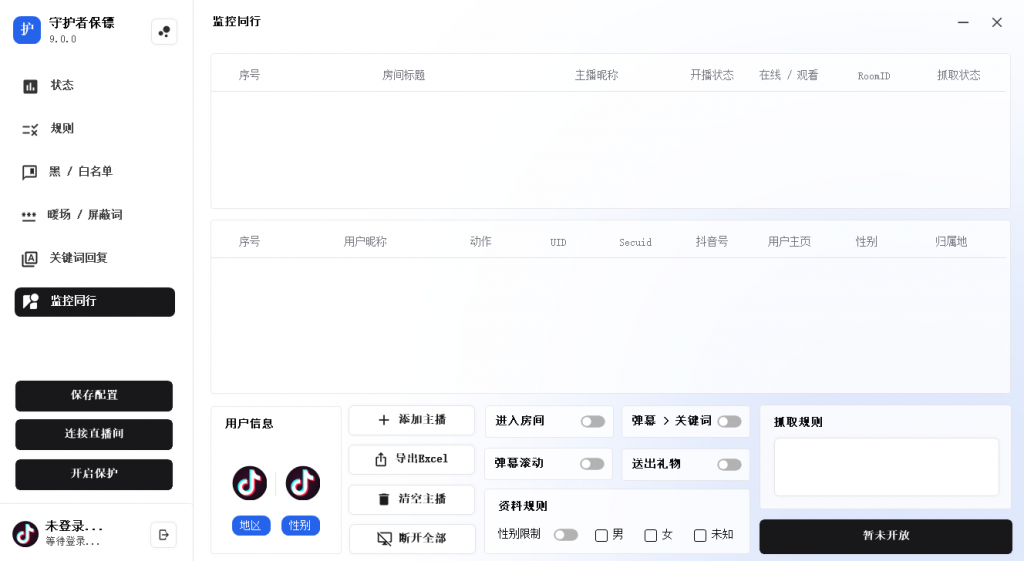Click the TikTok avatar at bottom-left
Viewport: 1024px width, 561px height.
click(x=26, y=534)
